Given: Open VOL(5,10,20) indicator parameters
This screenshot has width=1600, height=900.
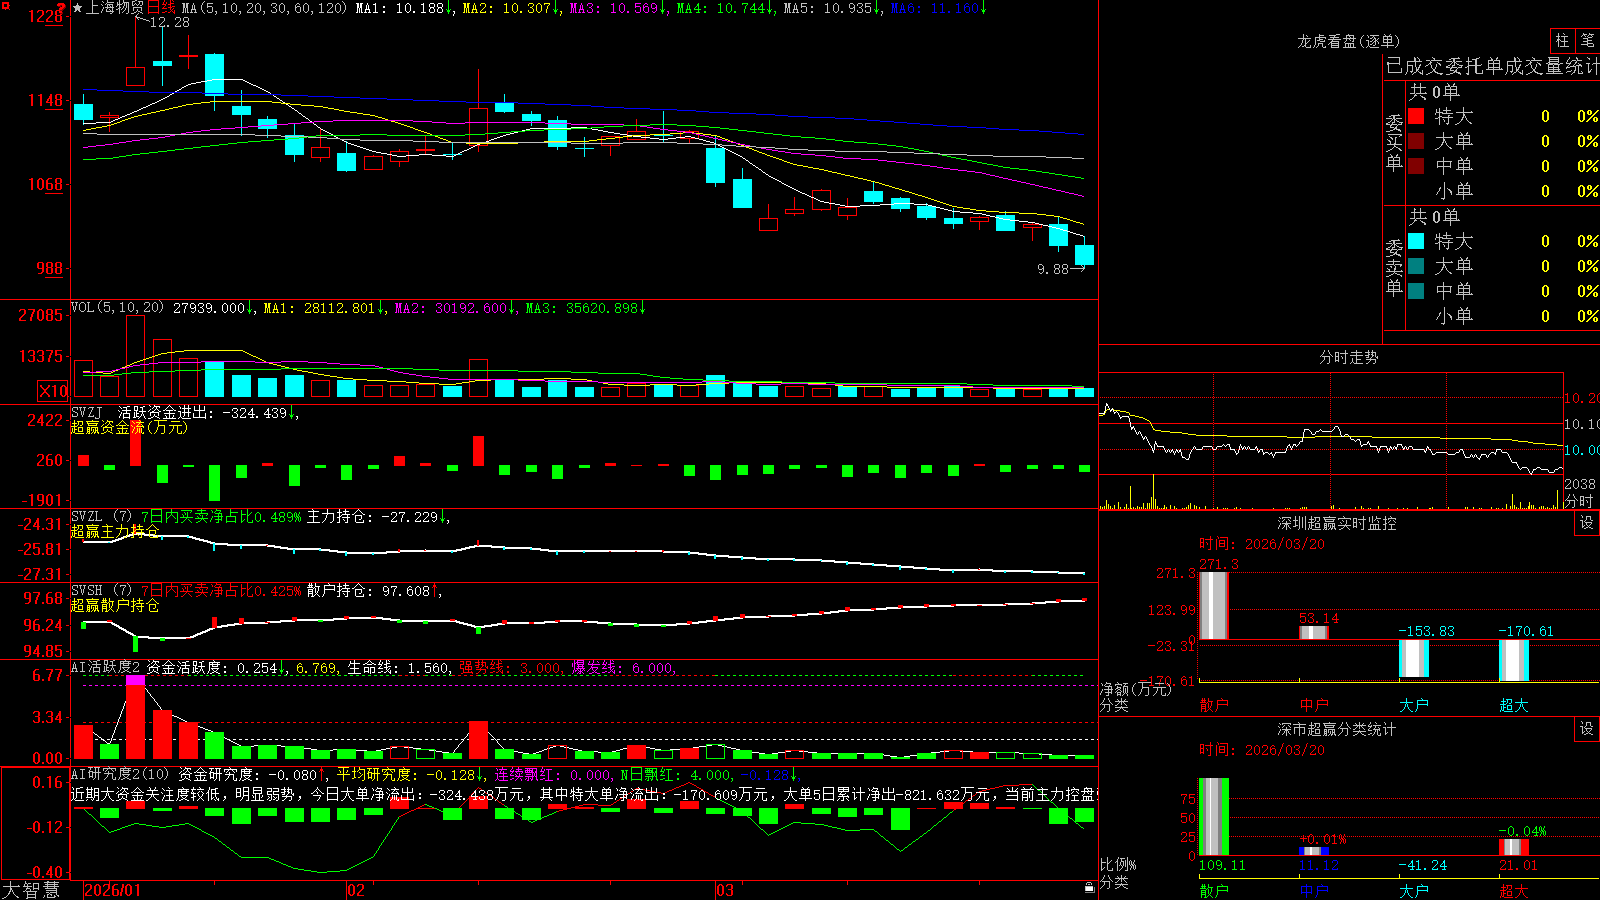Looking at the screenshot, I should [117, 308].
